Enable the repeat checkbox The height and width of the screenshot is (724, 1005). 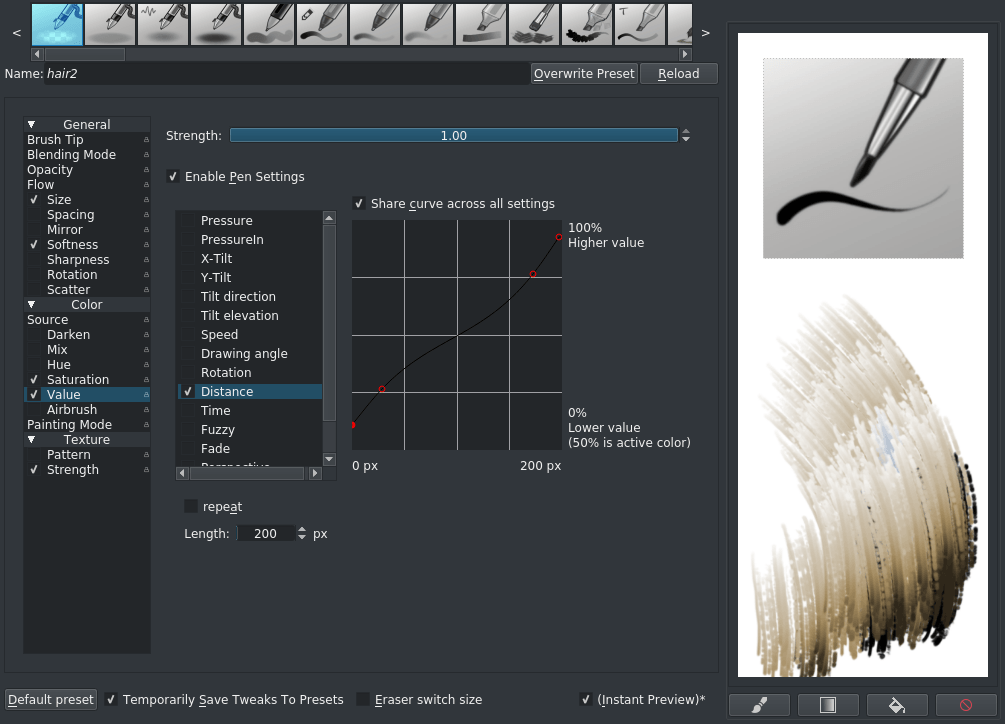pos(191,506)
